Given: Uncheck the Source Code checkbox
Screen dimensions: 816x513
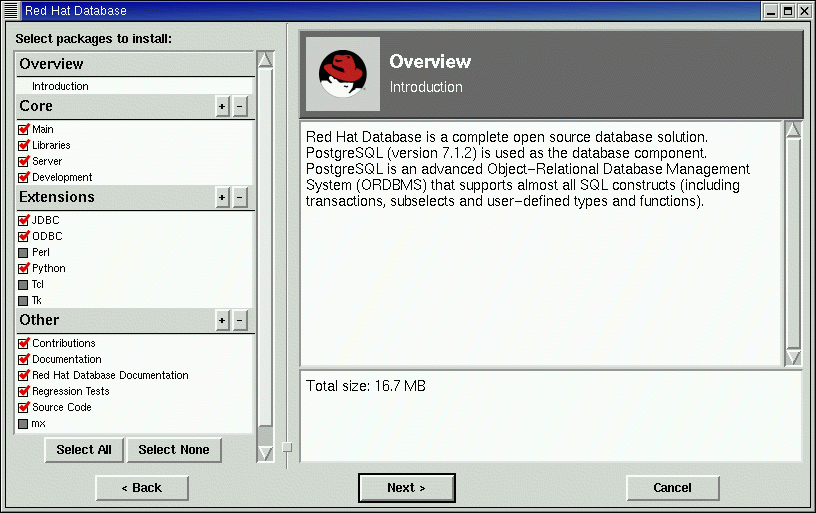Looking at the screenshot, I should pos(23,407).
